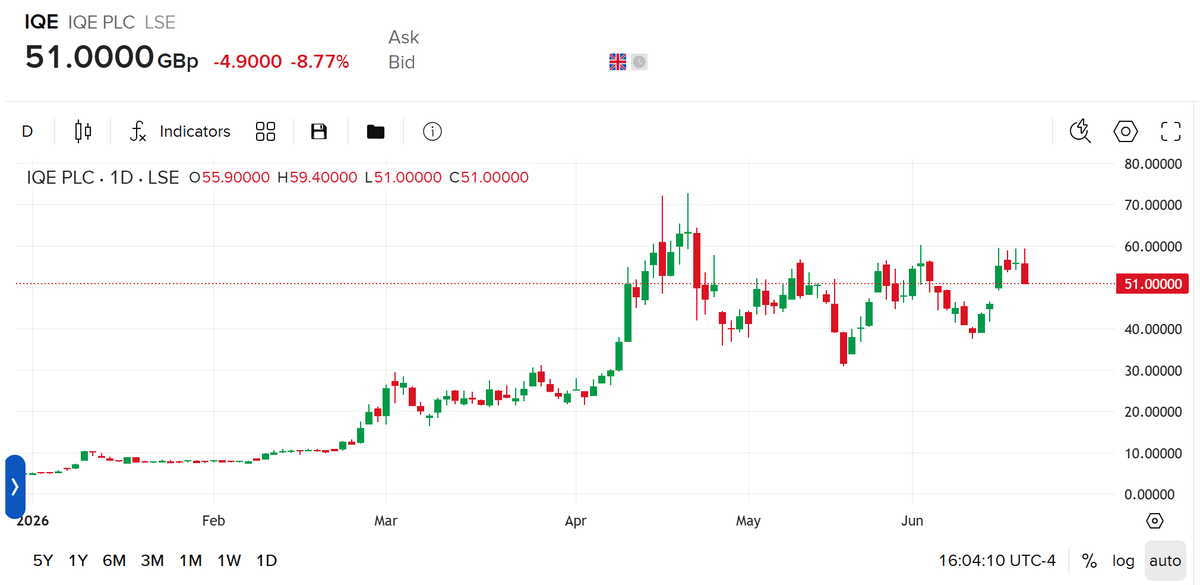Load a saved chart via the folder icon
This screenshot has height=585, width=1200.
point(376,131)
